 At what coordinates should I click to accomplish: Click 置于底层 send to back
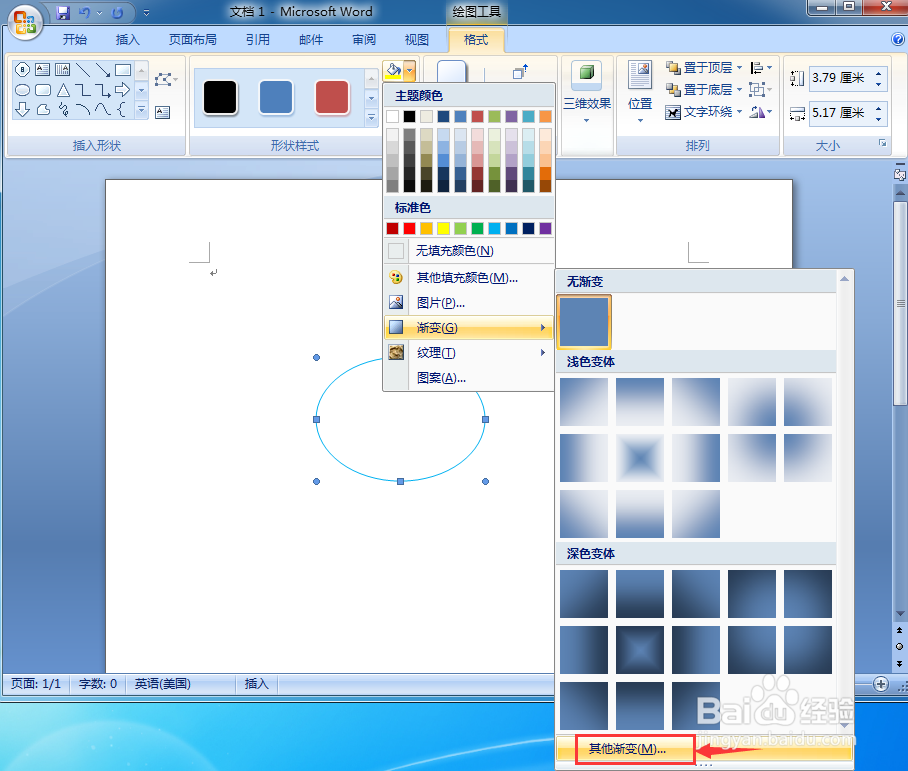(699, 90)
